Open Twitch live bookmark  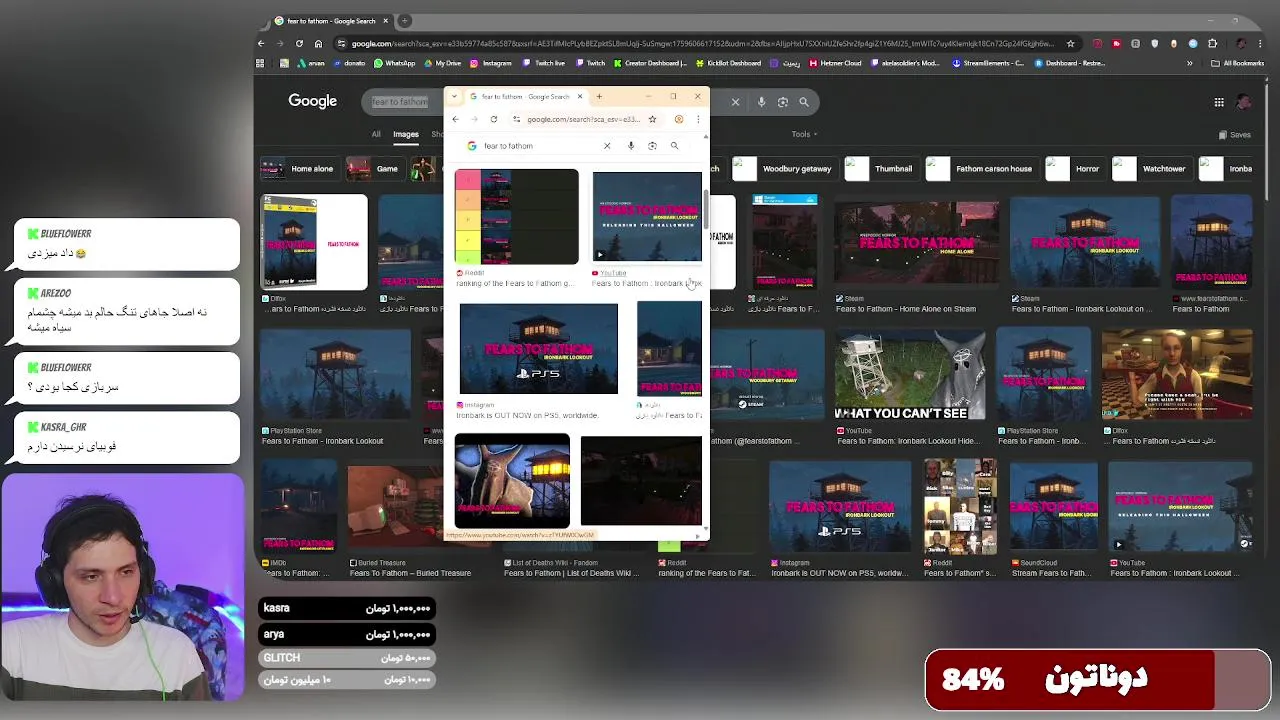[543, 63]
